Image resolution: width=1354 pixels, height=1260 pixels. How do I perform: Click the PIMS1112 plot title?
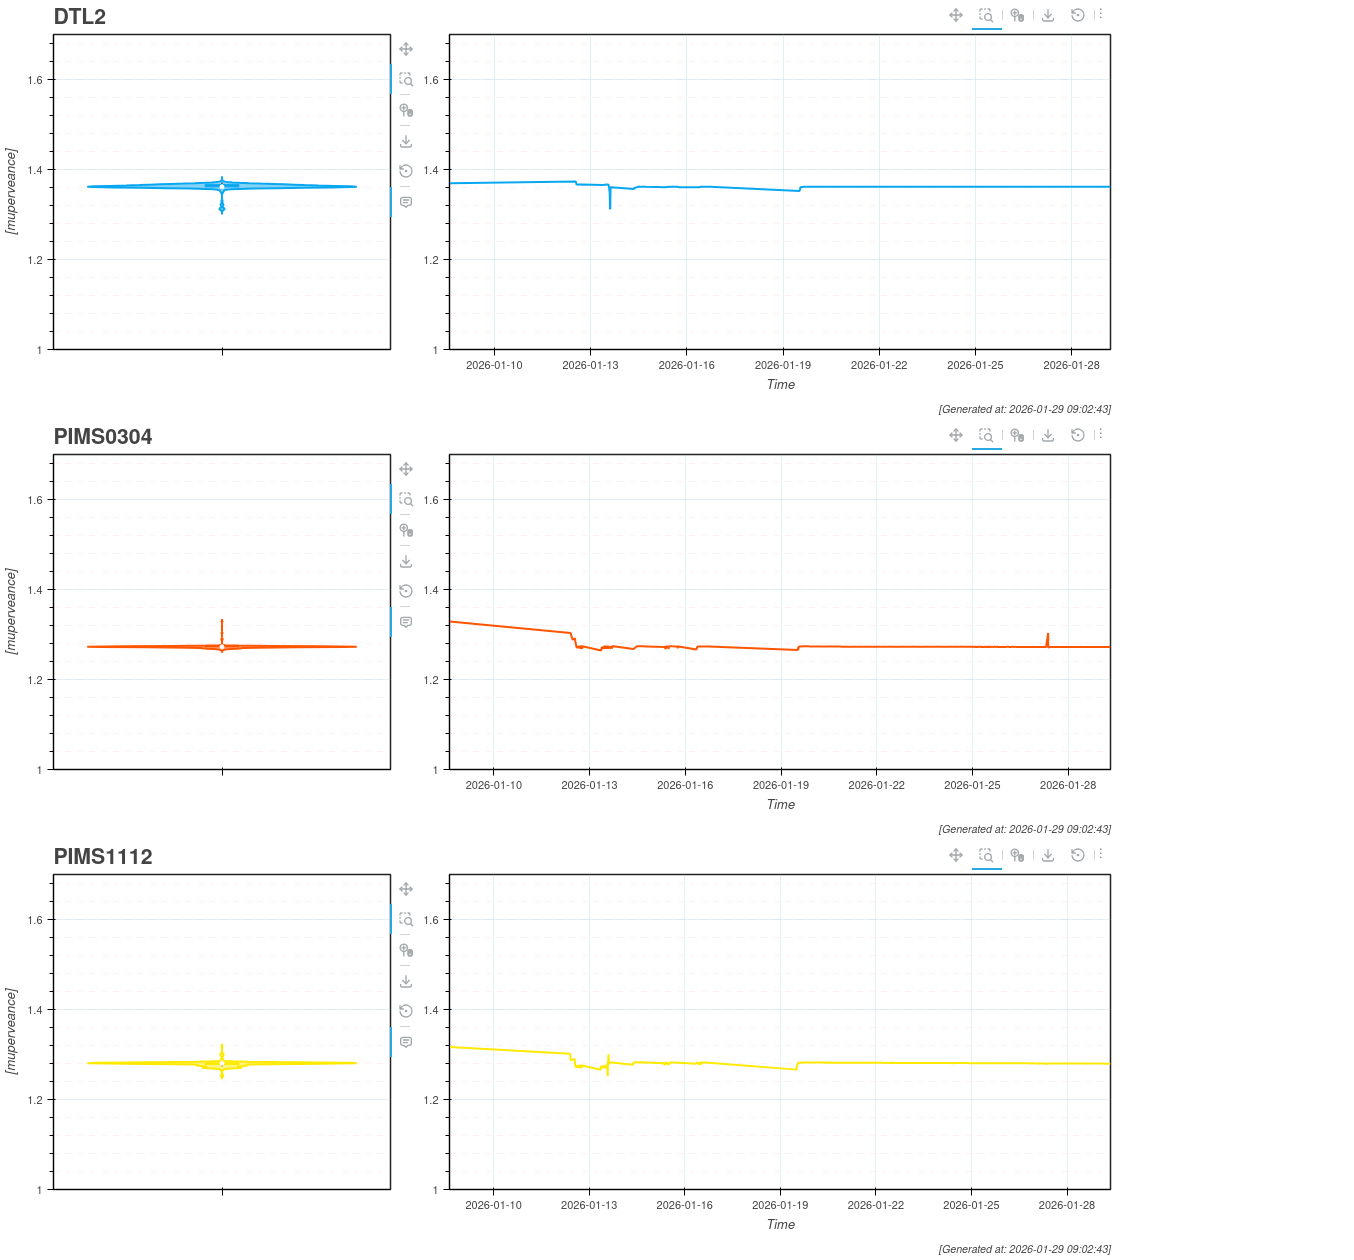click(x=103, y=856)
